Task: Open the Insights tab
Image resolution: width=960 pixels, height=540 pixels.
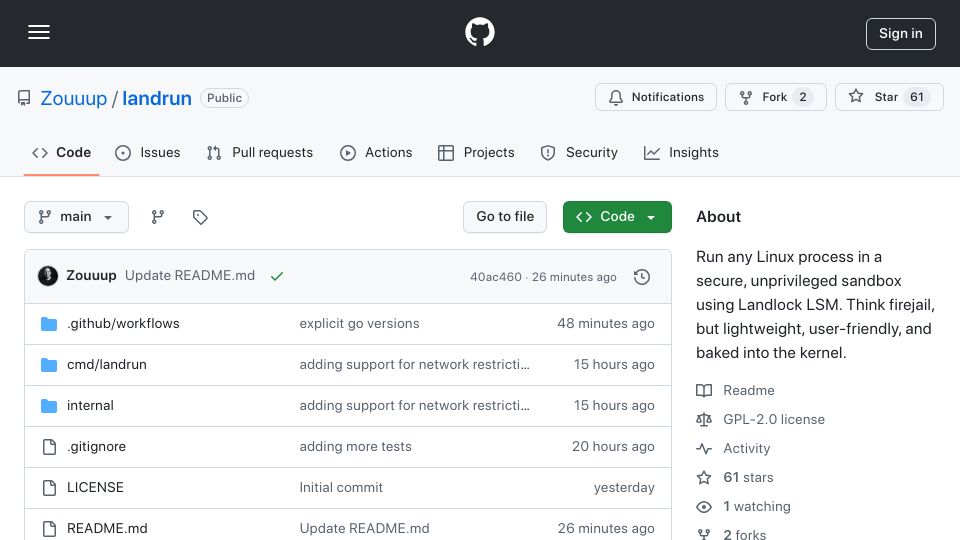Action: point(681,152)
